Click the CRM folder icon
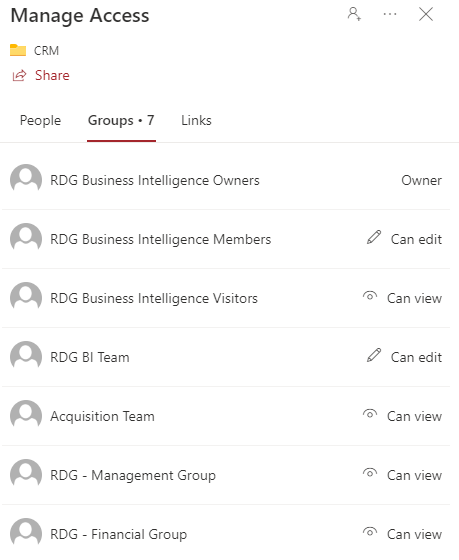Screen dimensions: 459x560 click(x=18, y=50)
